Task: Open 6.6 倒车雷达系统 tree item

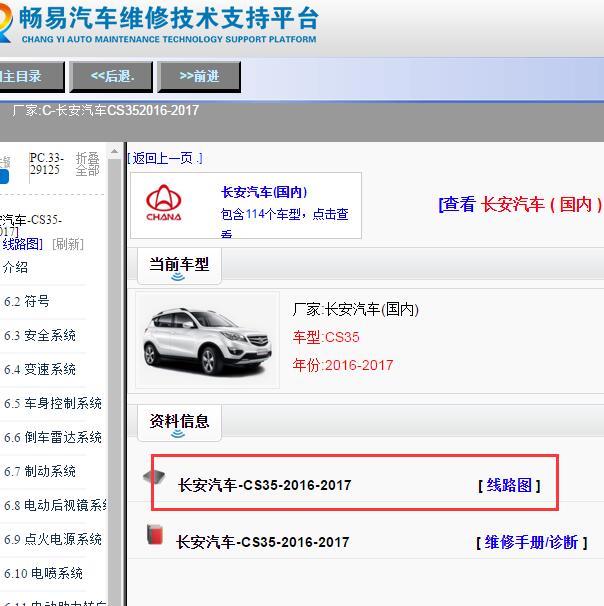Action: [x=53, y=437]
